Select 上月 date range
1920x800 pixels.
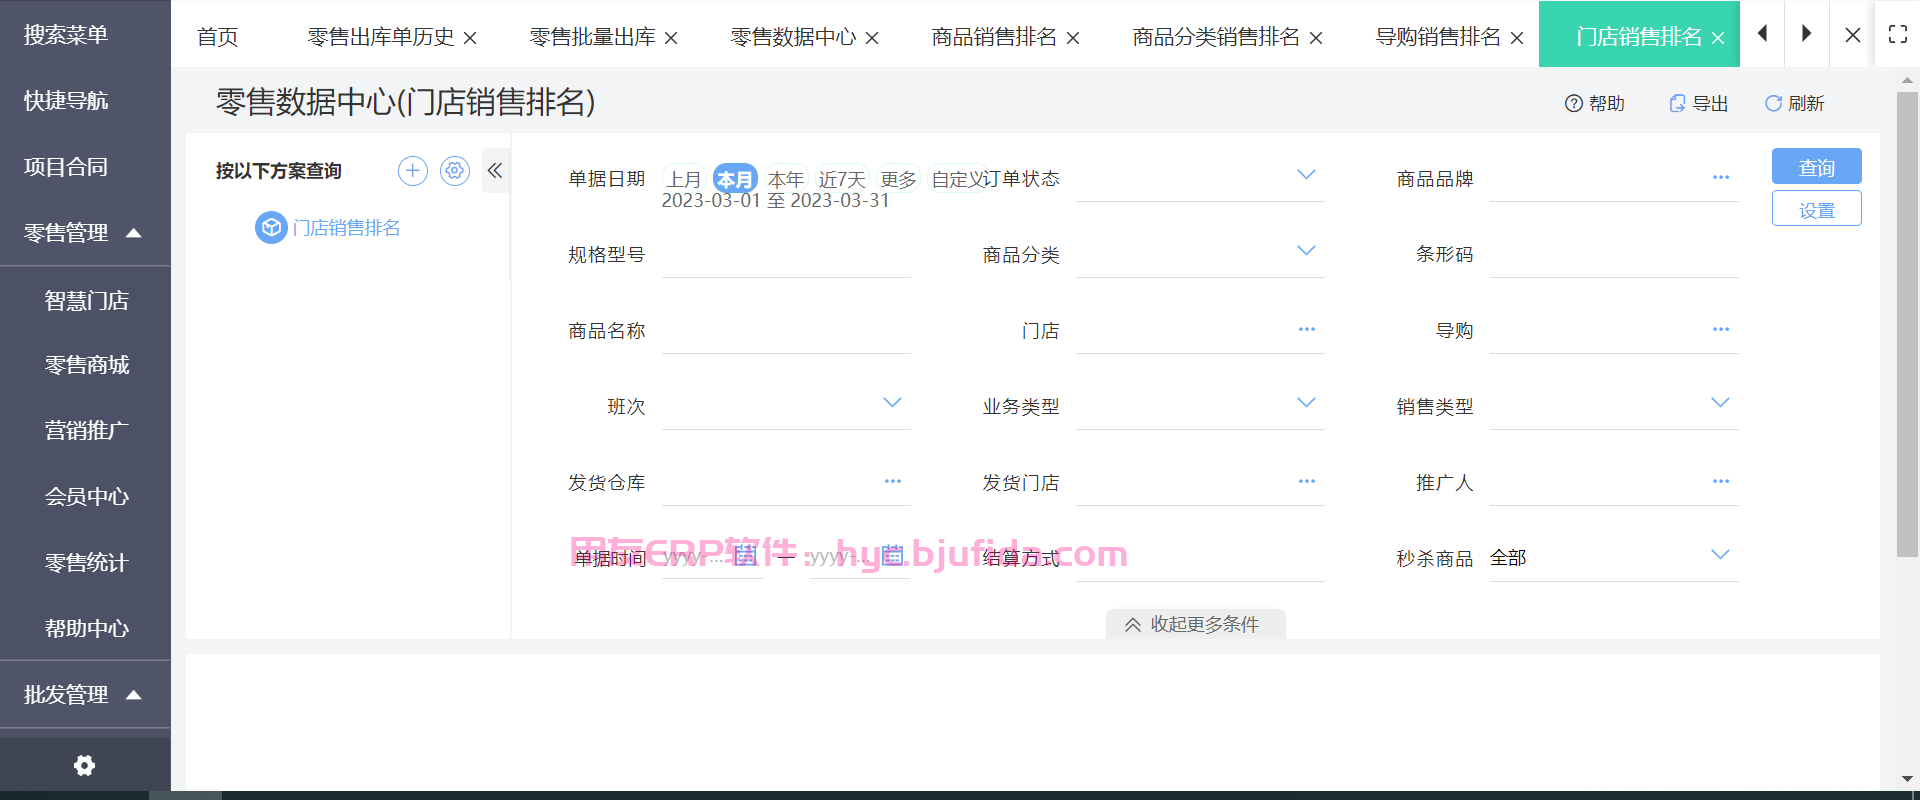click(x=684, y=179)
